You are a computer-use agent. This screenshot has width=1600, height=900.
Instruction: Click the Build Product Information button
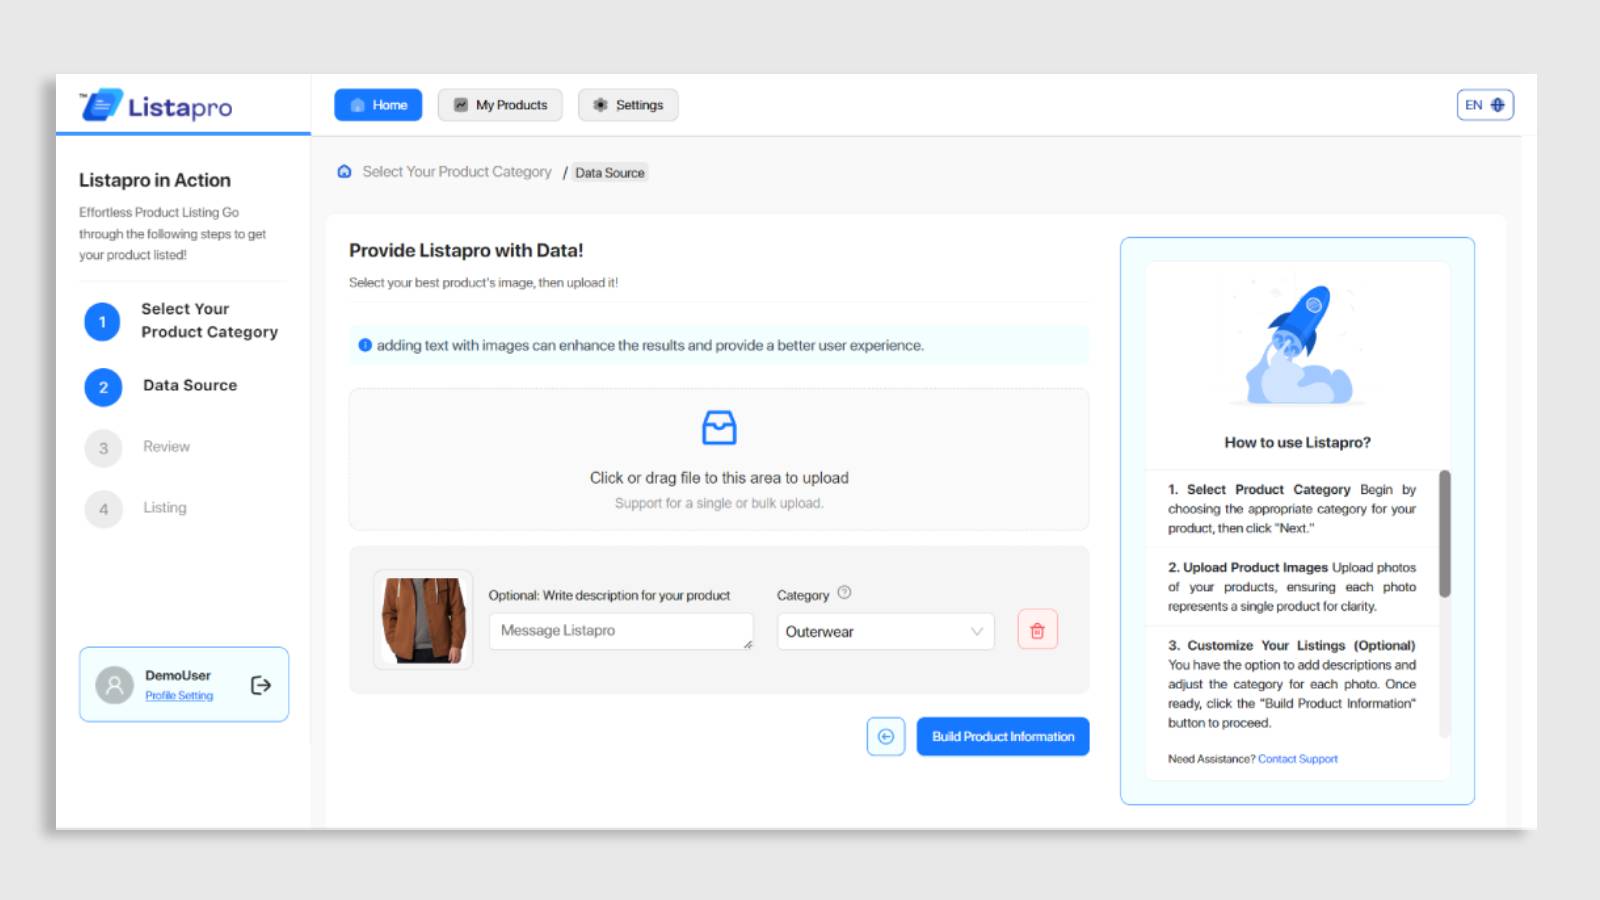1002,736
